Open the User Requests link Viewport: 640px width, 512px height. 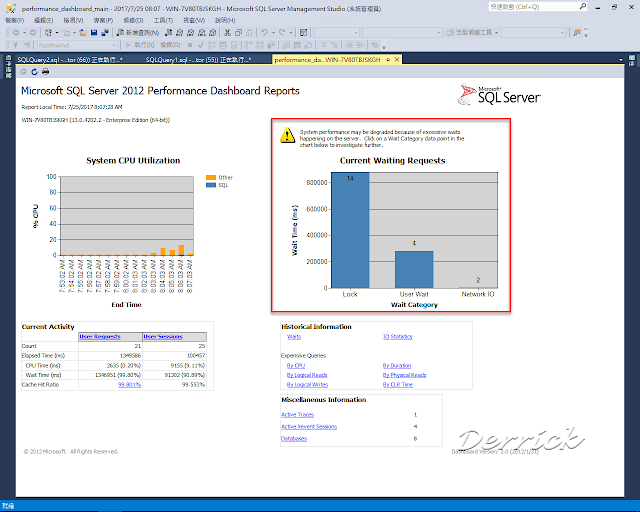[x=100, y=337]
